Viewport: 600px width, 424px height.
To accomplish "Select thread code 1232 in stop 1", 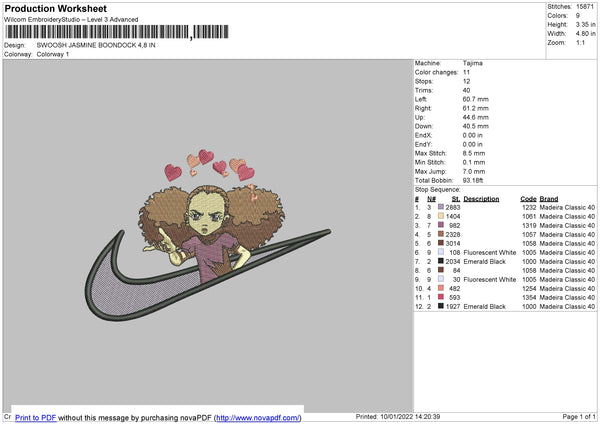I will 529,207.
